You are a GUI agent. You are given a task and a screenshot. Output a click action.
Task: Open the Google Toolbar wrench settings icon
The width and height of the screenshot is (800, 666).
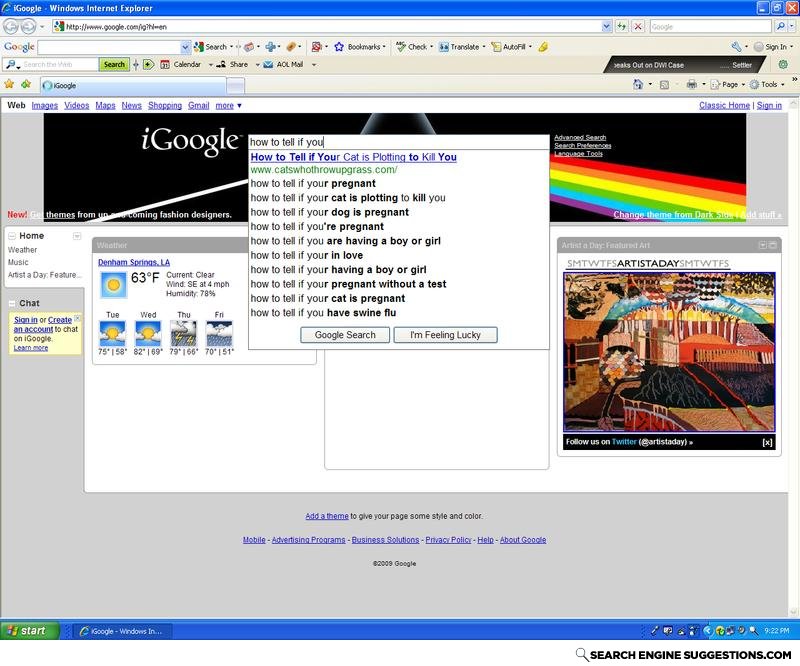click(736, 47)
